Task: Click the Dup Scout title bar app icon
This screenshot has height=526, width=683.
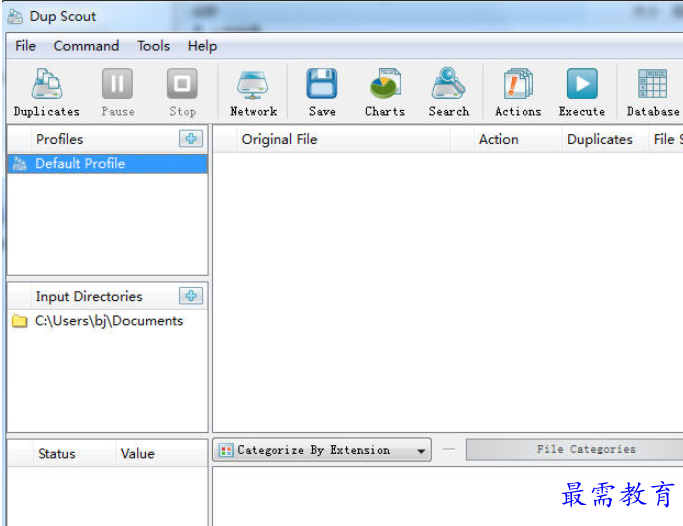Action: coord(16,17)
